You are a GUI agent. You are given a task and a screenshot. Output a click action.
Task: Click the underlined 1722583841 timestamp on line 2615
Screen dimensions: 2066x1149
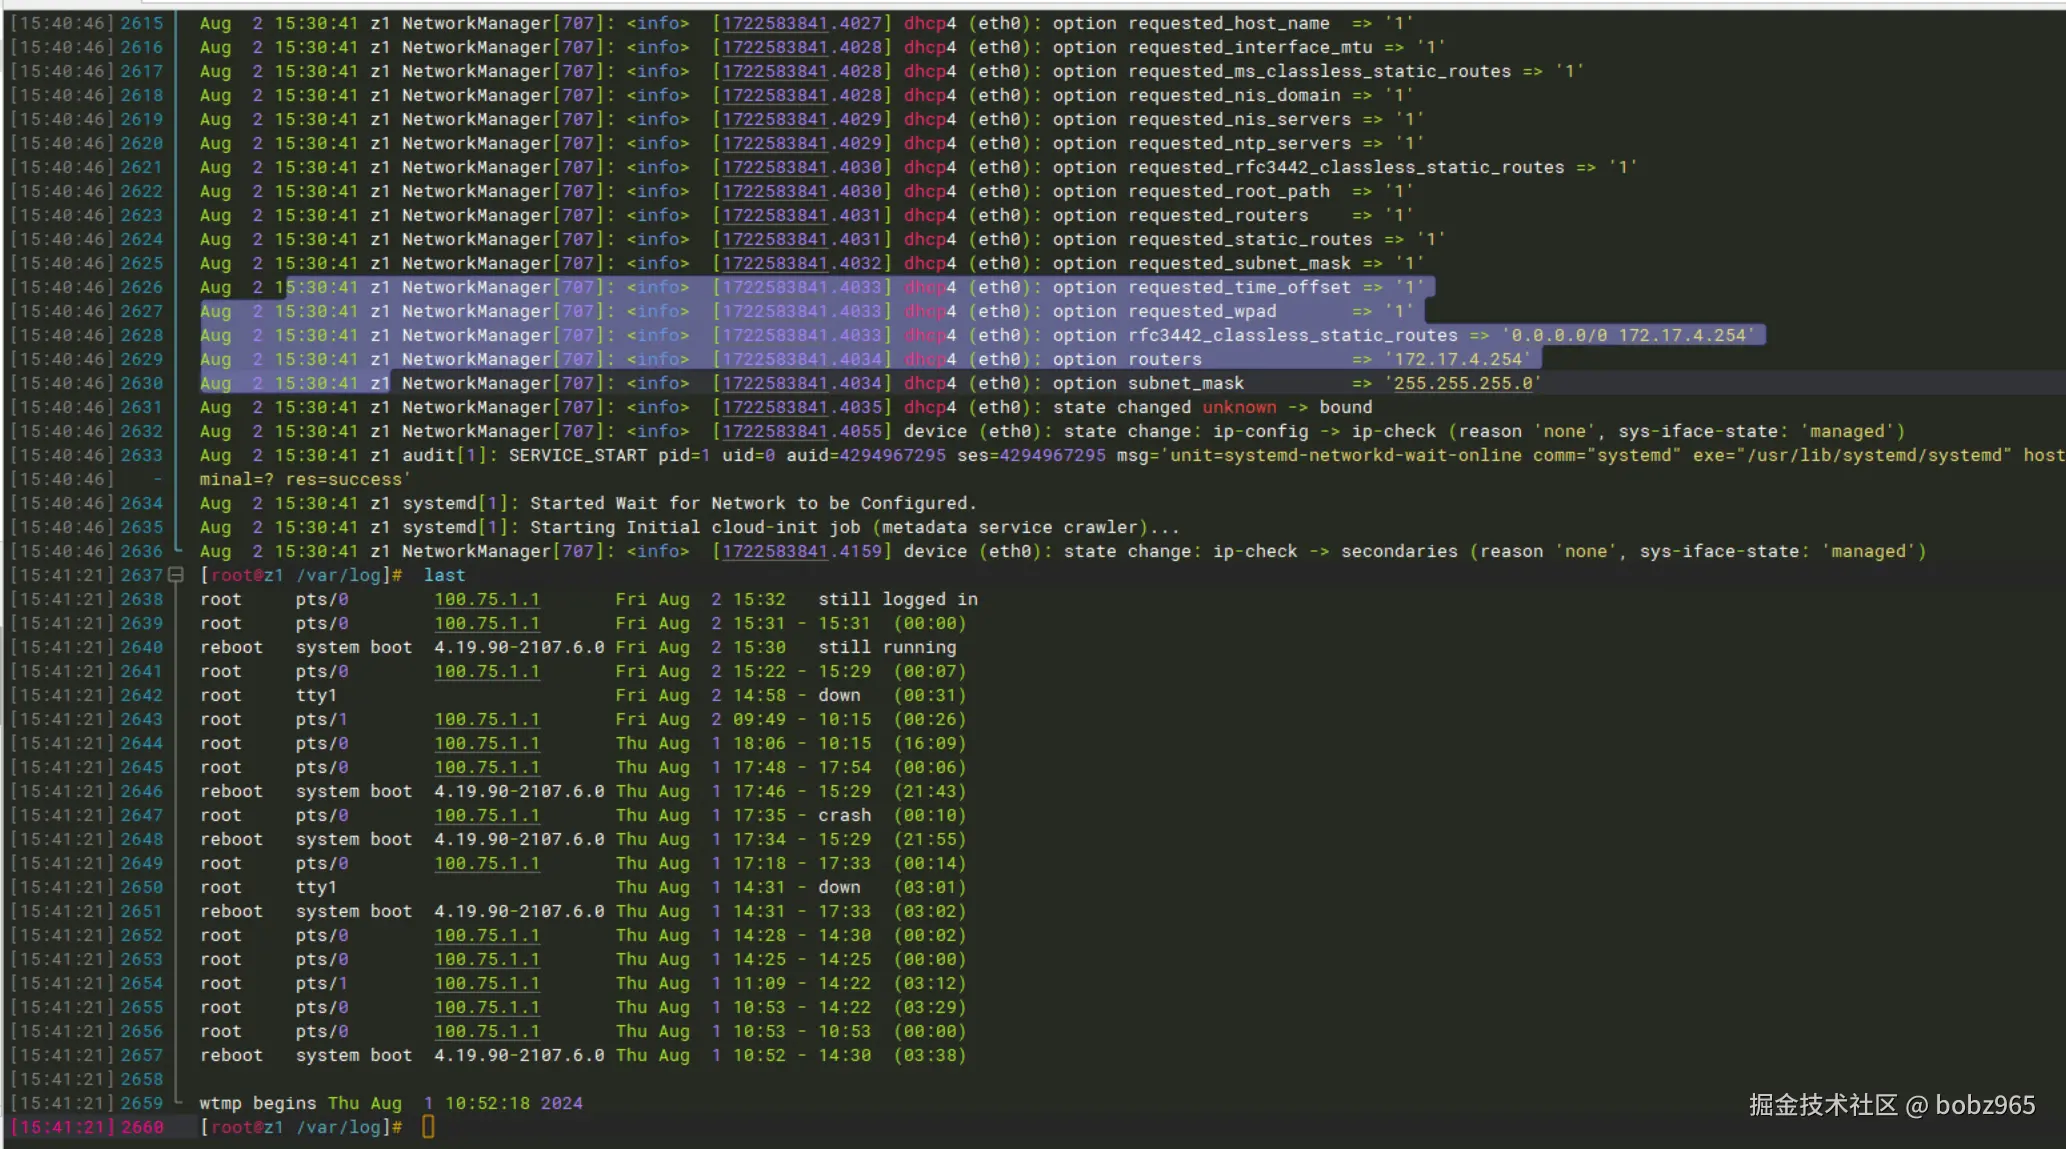pos(774,23)
